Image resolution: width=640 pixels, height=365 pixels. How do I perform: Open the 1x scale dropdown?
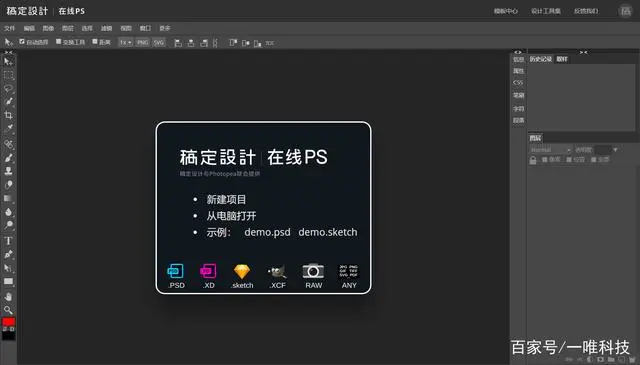coord(126,42)
